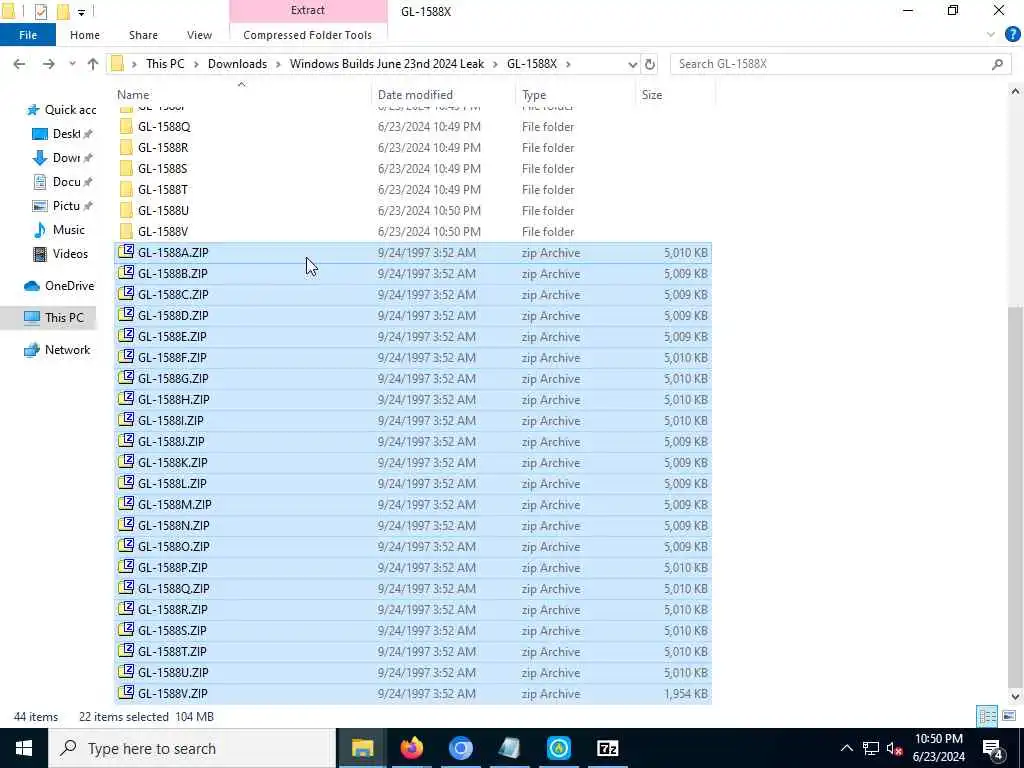Expand address bar history dropdown

pyautogui.click(x=632, y=64)
